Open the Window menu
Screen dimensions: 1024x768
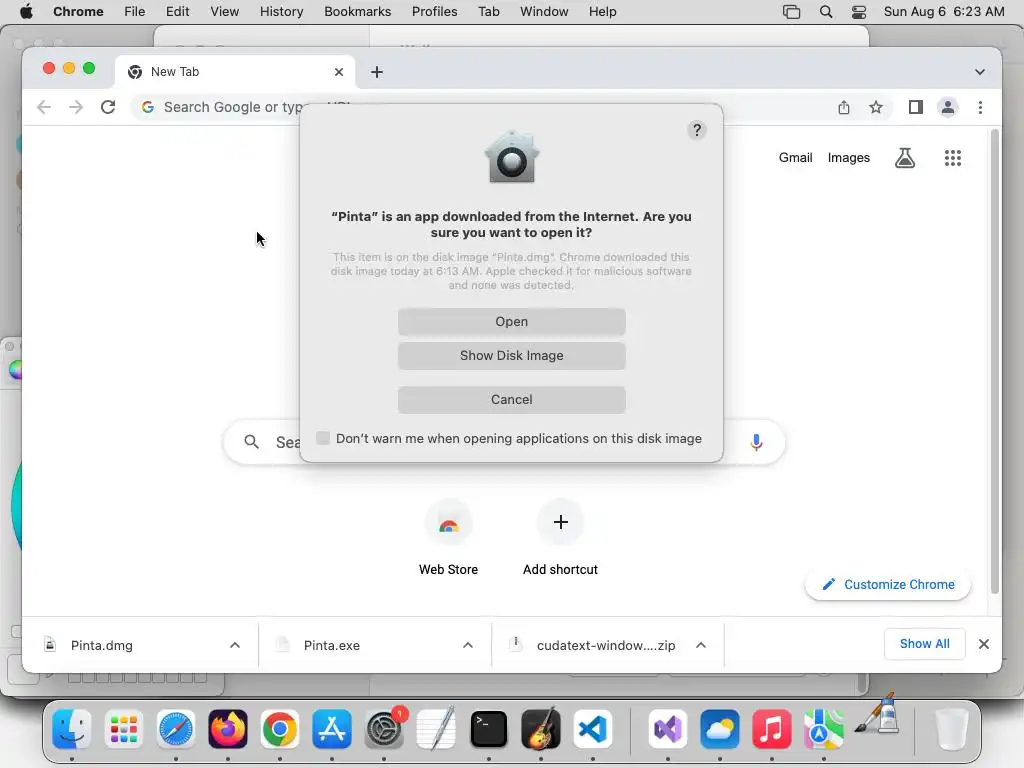[544, 12]
